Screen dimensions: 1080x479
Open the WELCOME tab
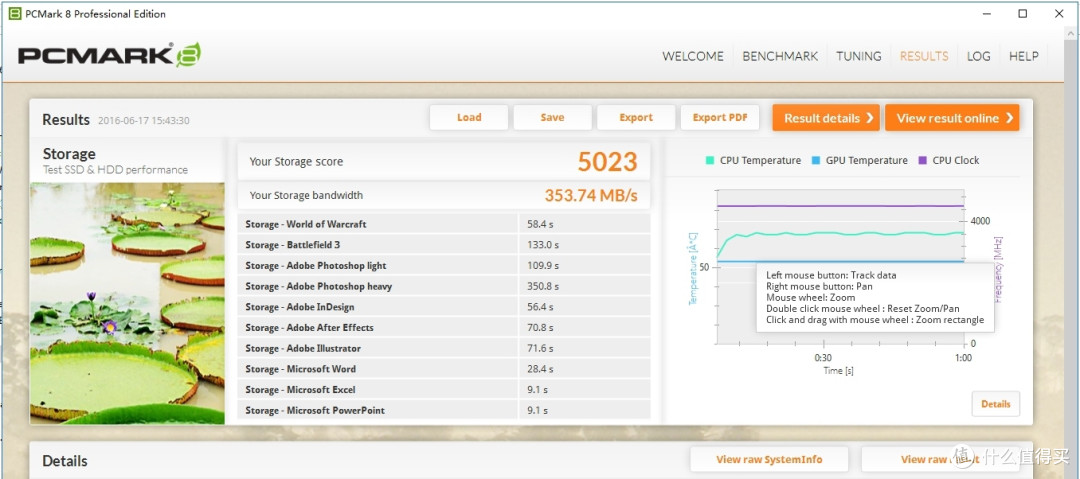coord(693,57)
